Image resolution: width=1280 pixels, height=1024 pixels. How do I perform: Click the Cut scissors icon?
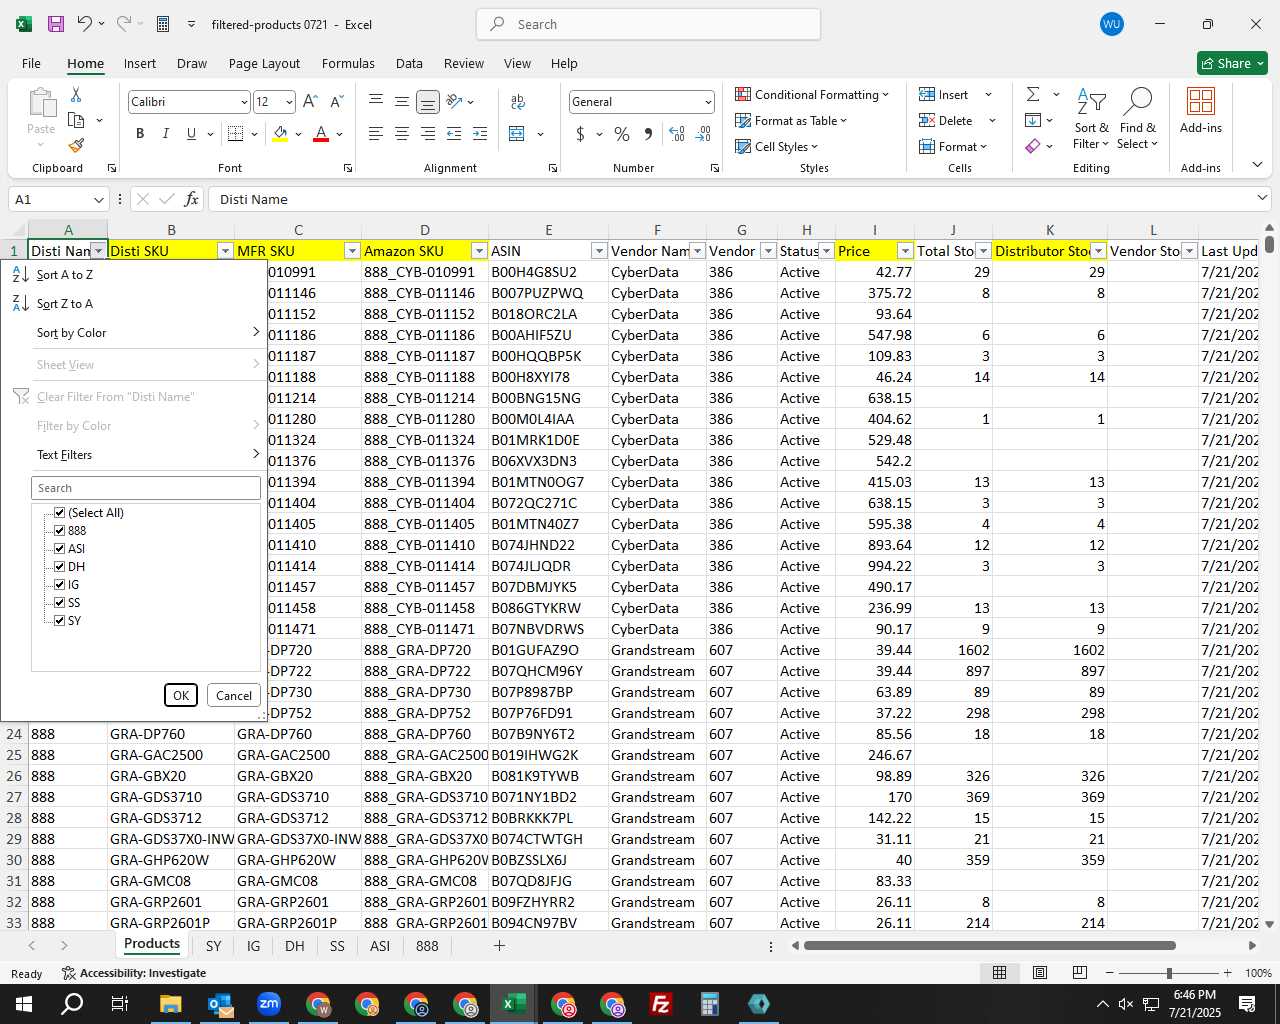[76, 95]
